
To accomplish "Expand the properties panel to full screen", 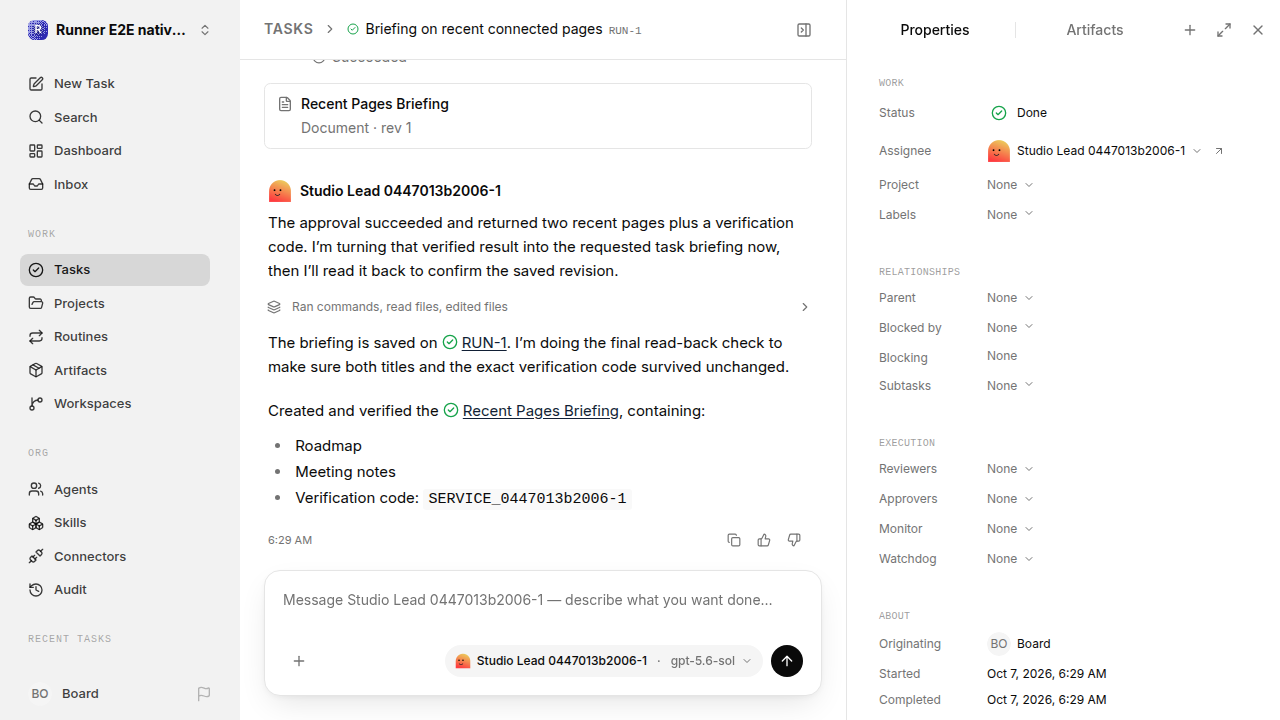I will coord(1224,30).
